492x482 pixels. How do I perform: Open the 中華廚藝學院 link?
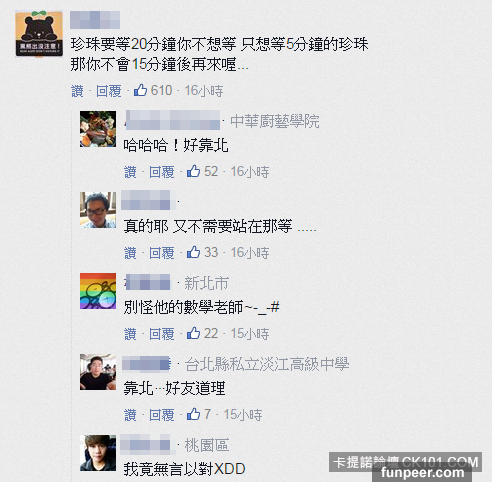[275, 121]
